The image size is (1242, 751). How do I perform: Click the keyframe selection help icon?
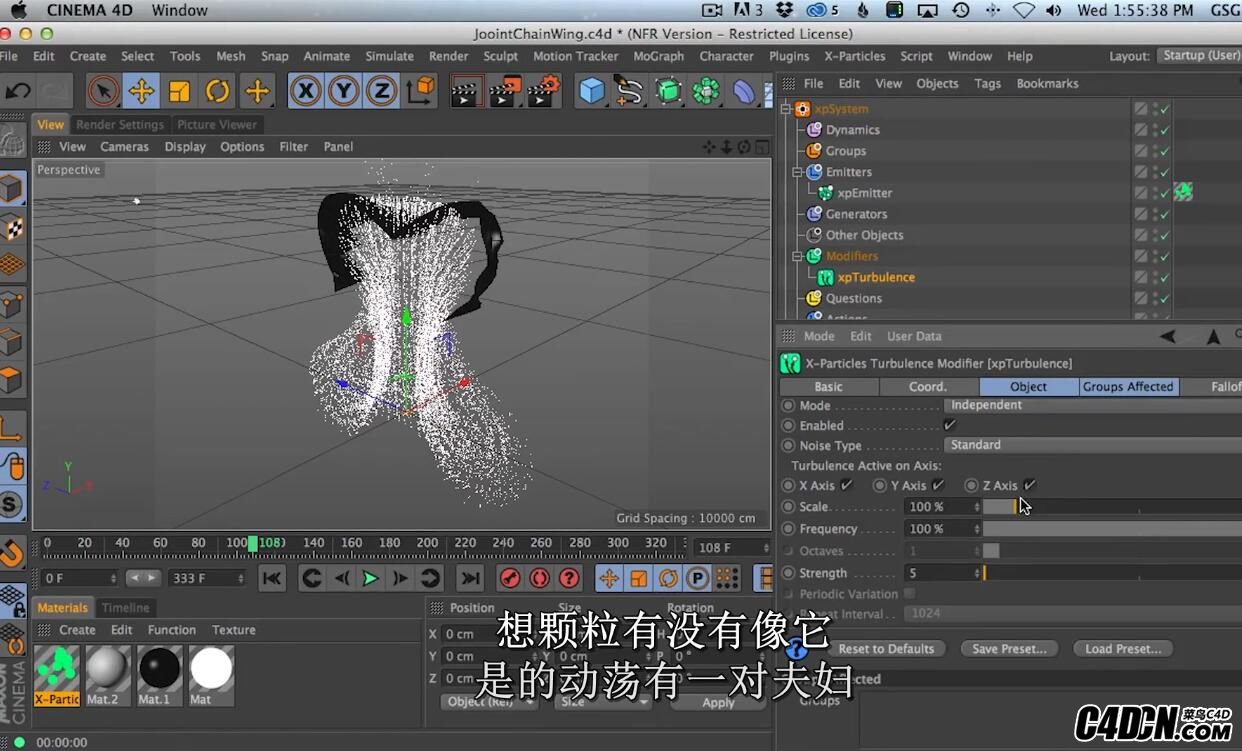click(x=569, y=578)
